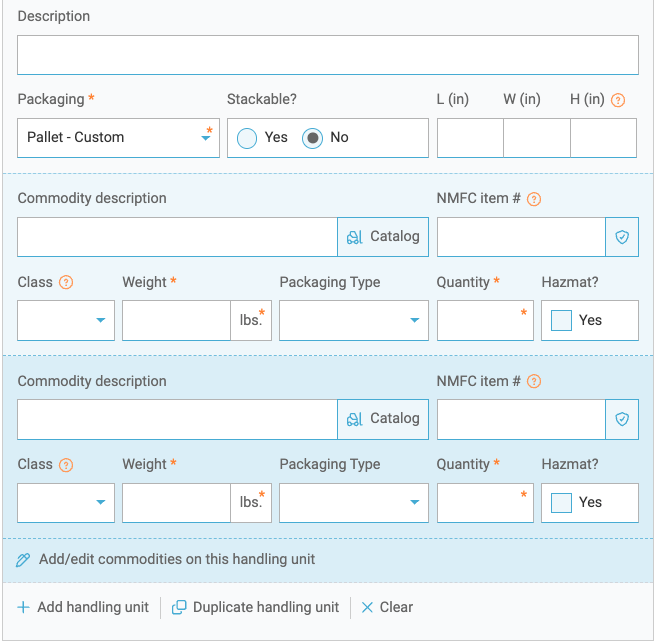
Task: Click the NMFC item # help icon in second commodity
Action: click(534, 381)
